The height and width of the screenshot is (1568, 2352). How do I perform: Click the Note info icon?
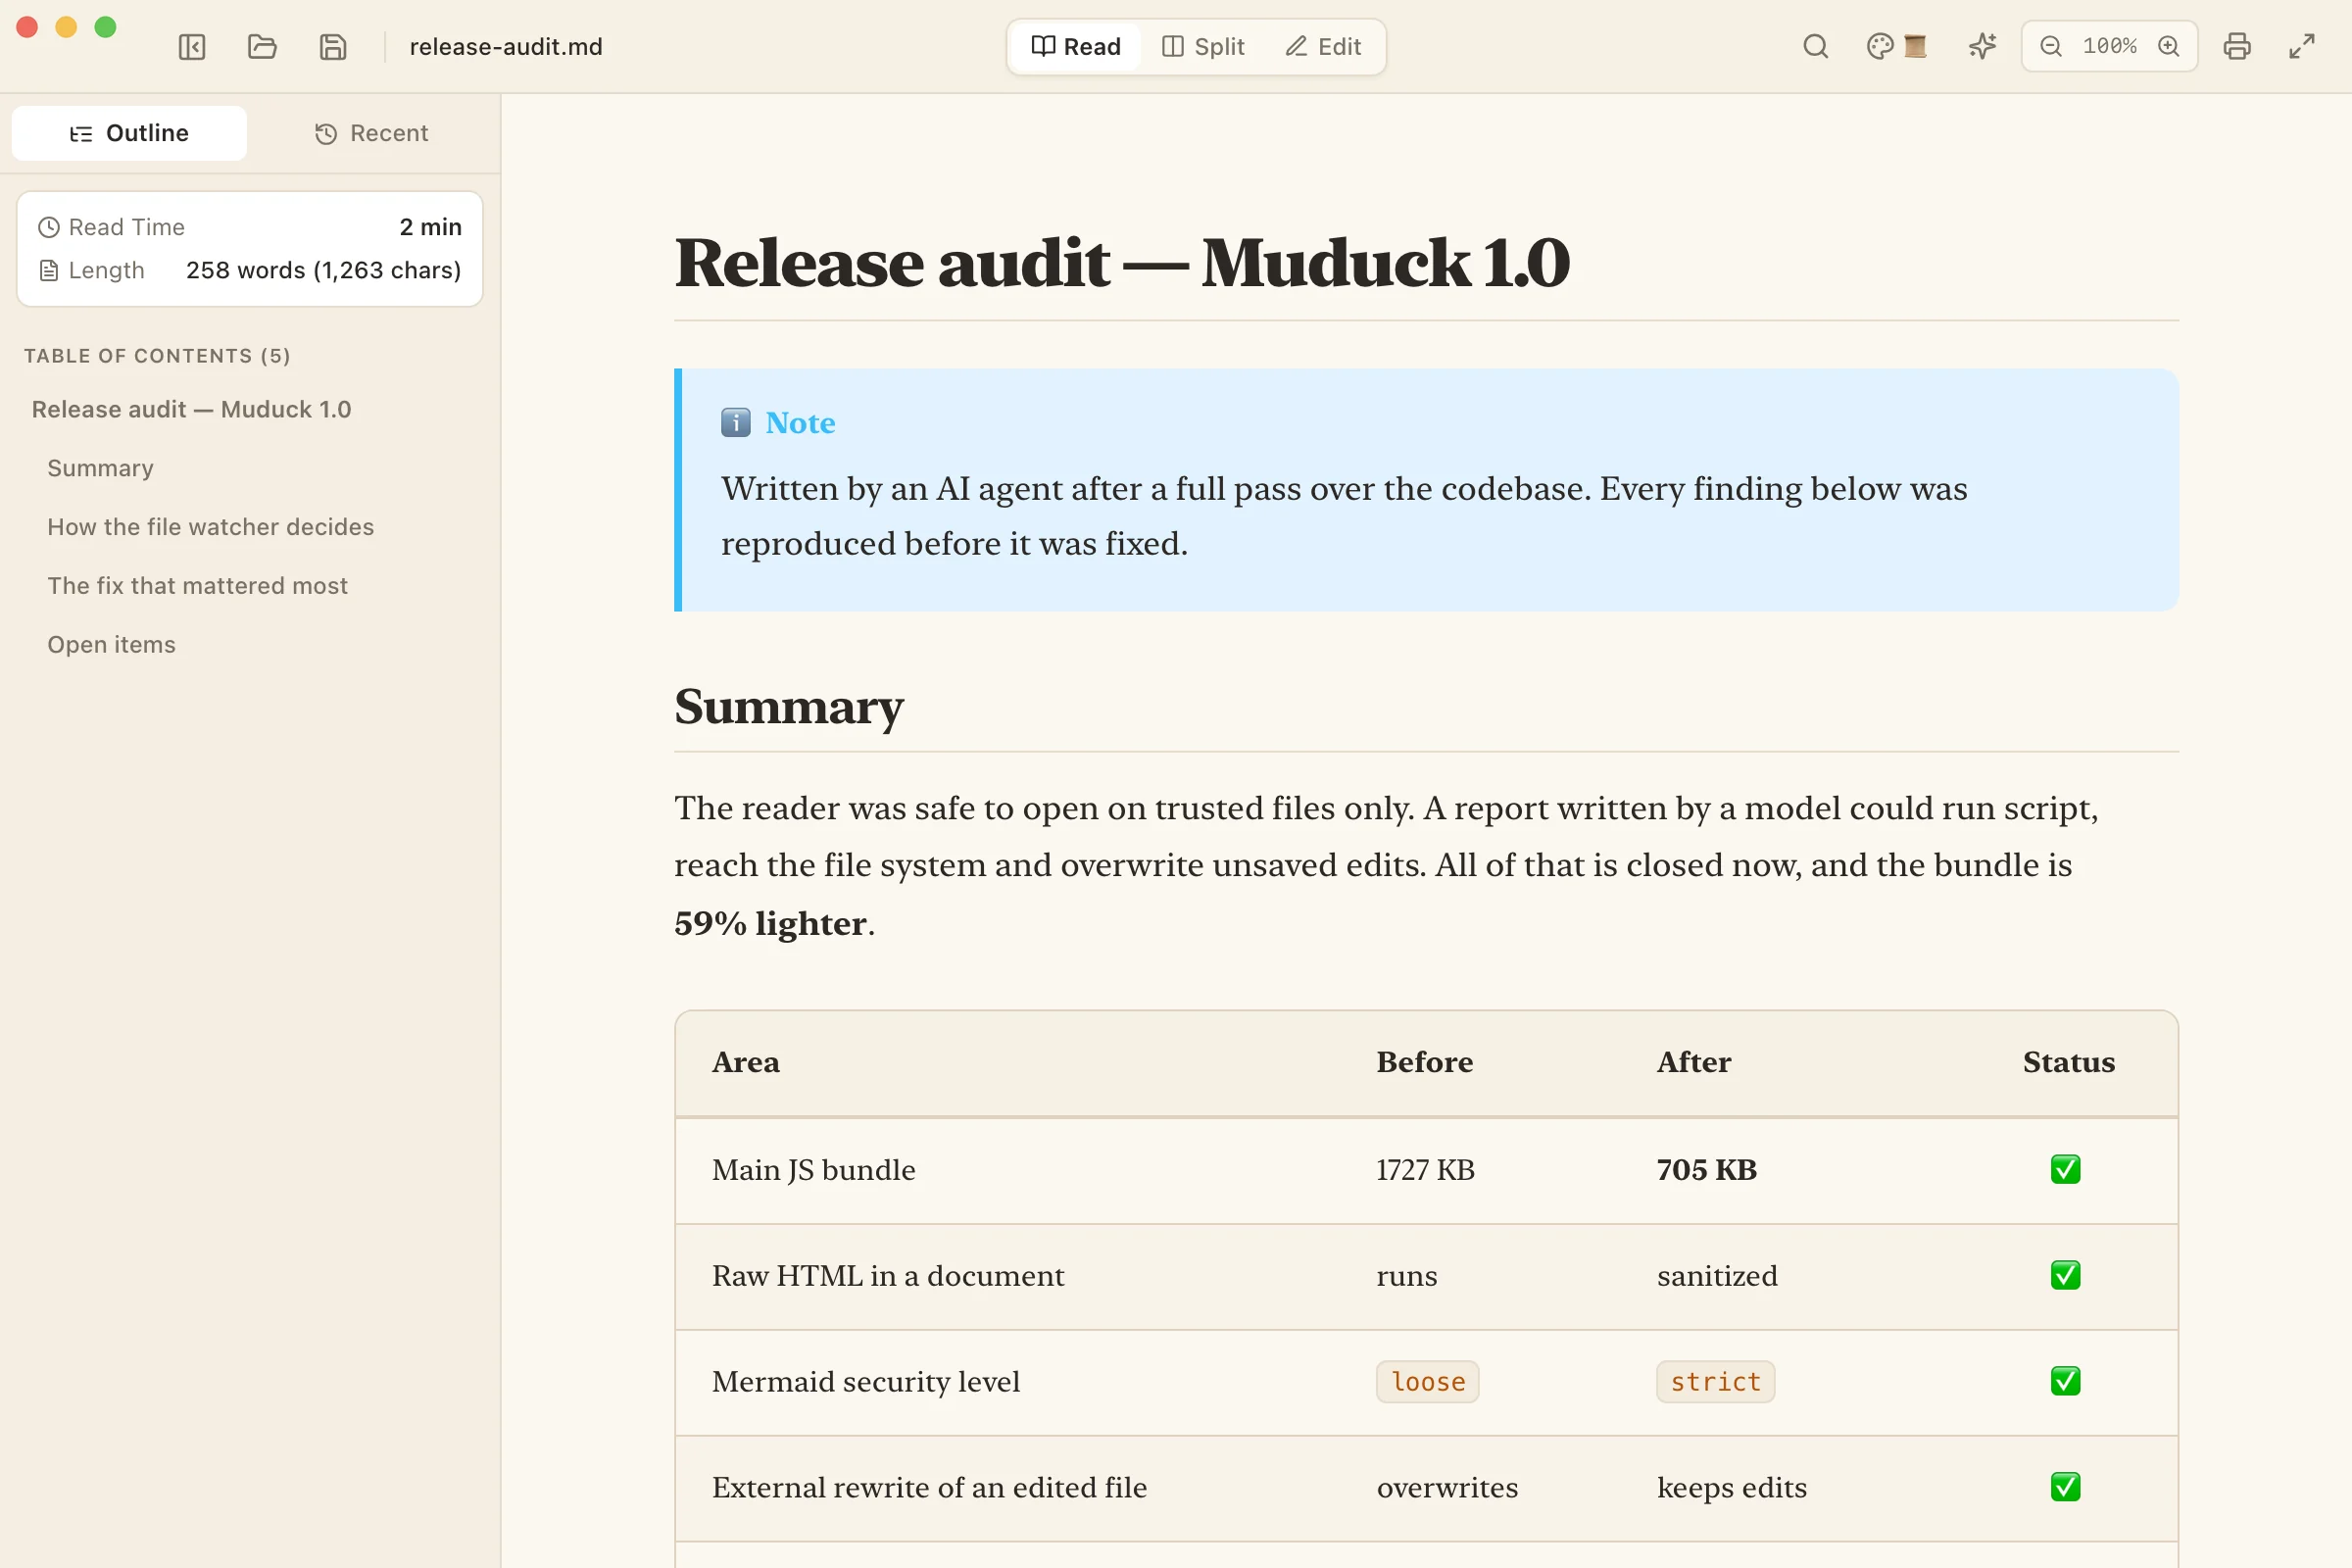(x=735, y=423)
